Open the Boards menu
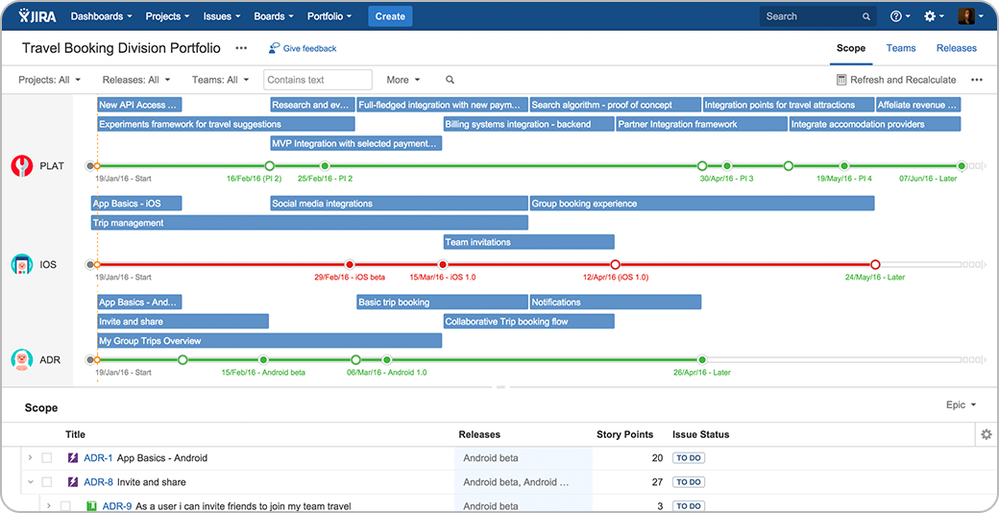999x513 pixels. [274, 17]
